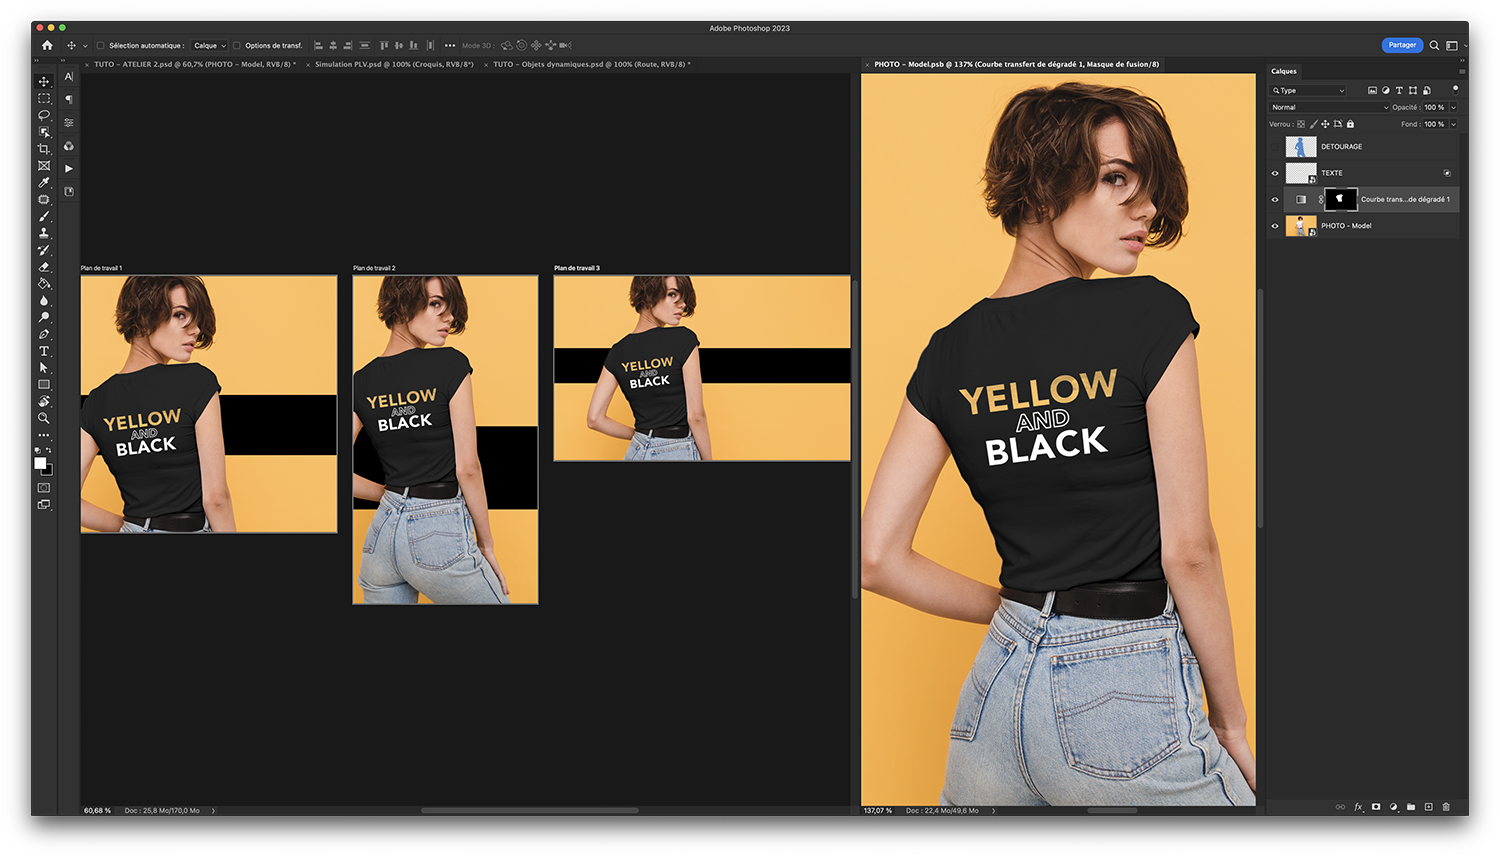
Task: Click the Opacité 100 % field
Action: tap(1434, 107)
